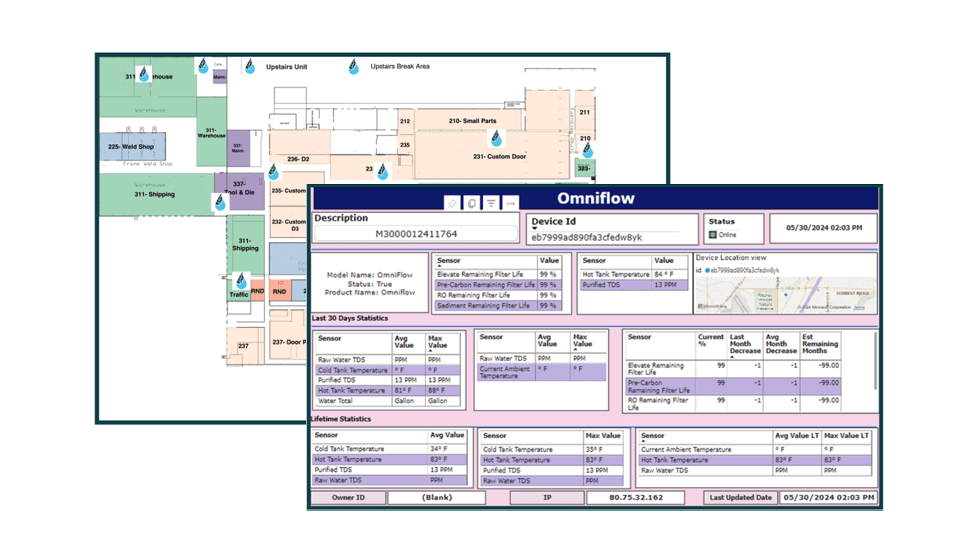Click the 323- green room label
Viewport: 961px width, 542px height.
[584, 168]
